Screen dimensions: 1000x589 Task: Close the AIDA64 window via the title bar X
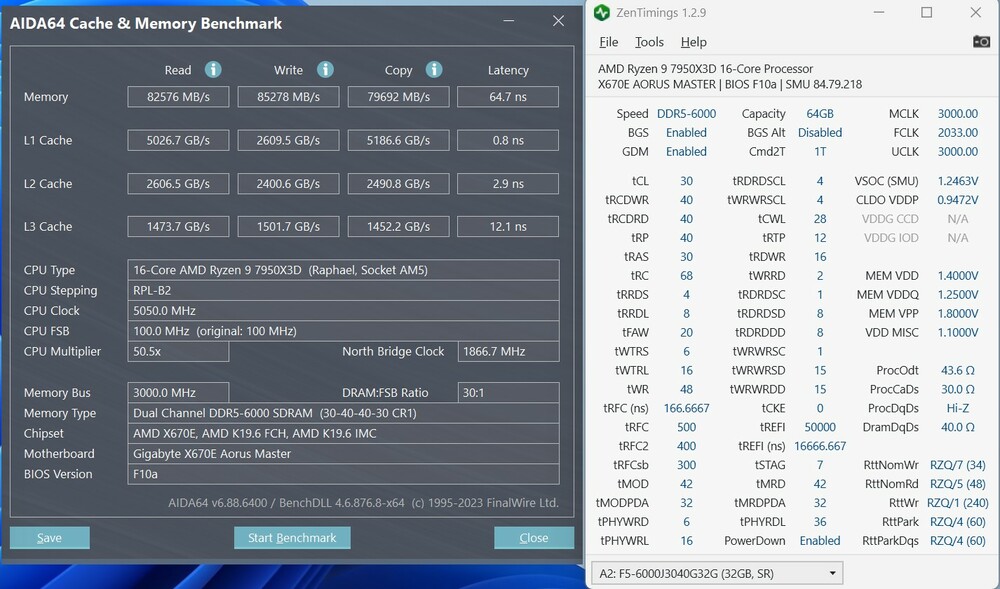pos(558,21)
